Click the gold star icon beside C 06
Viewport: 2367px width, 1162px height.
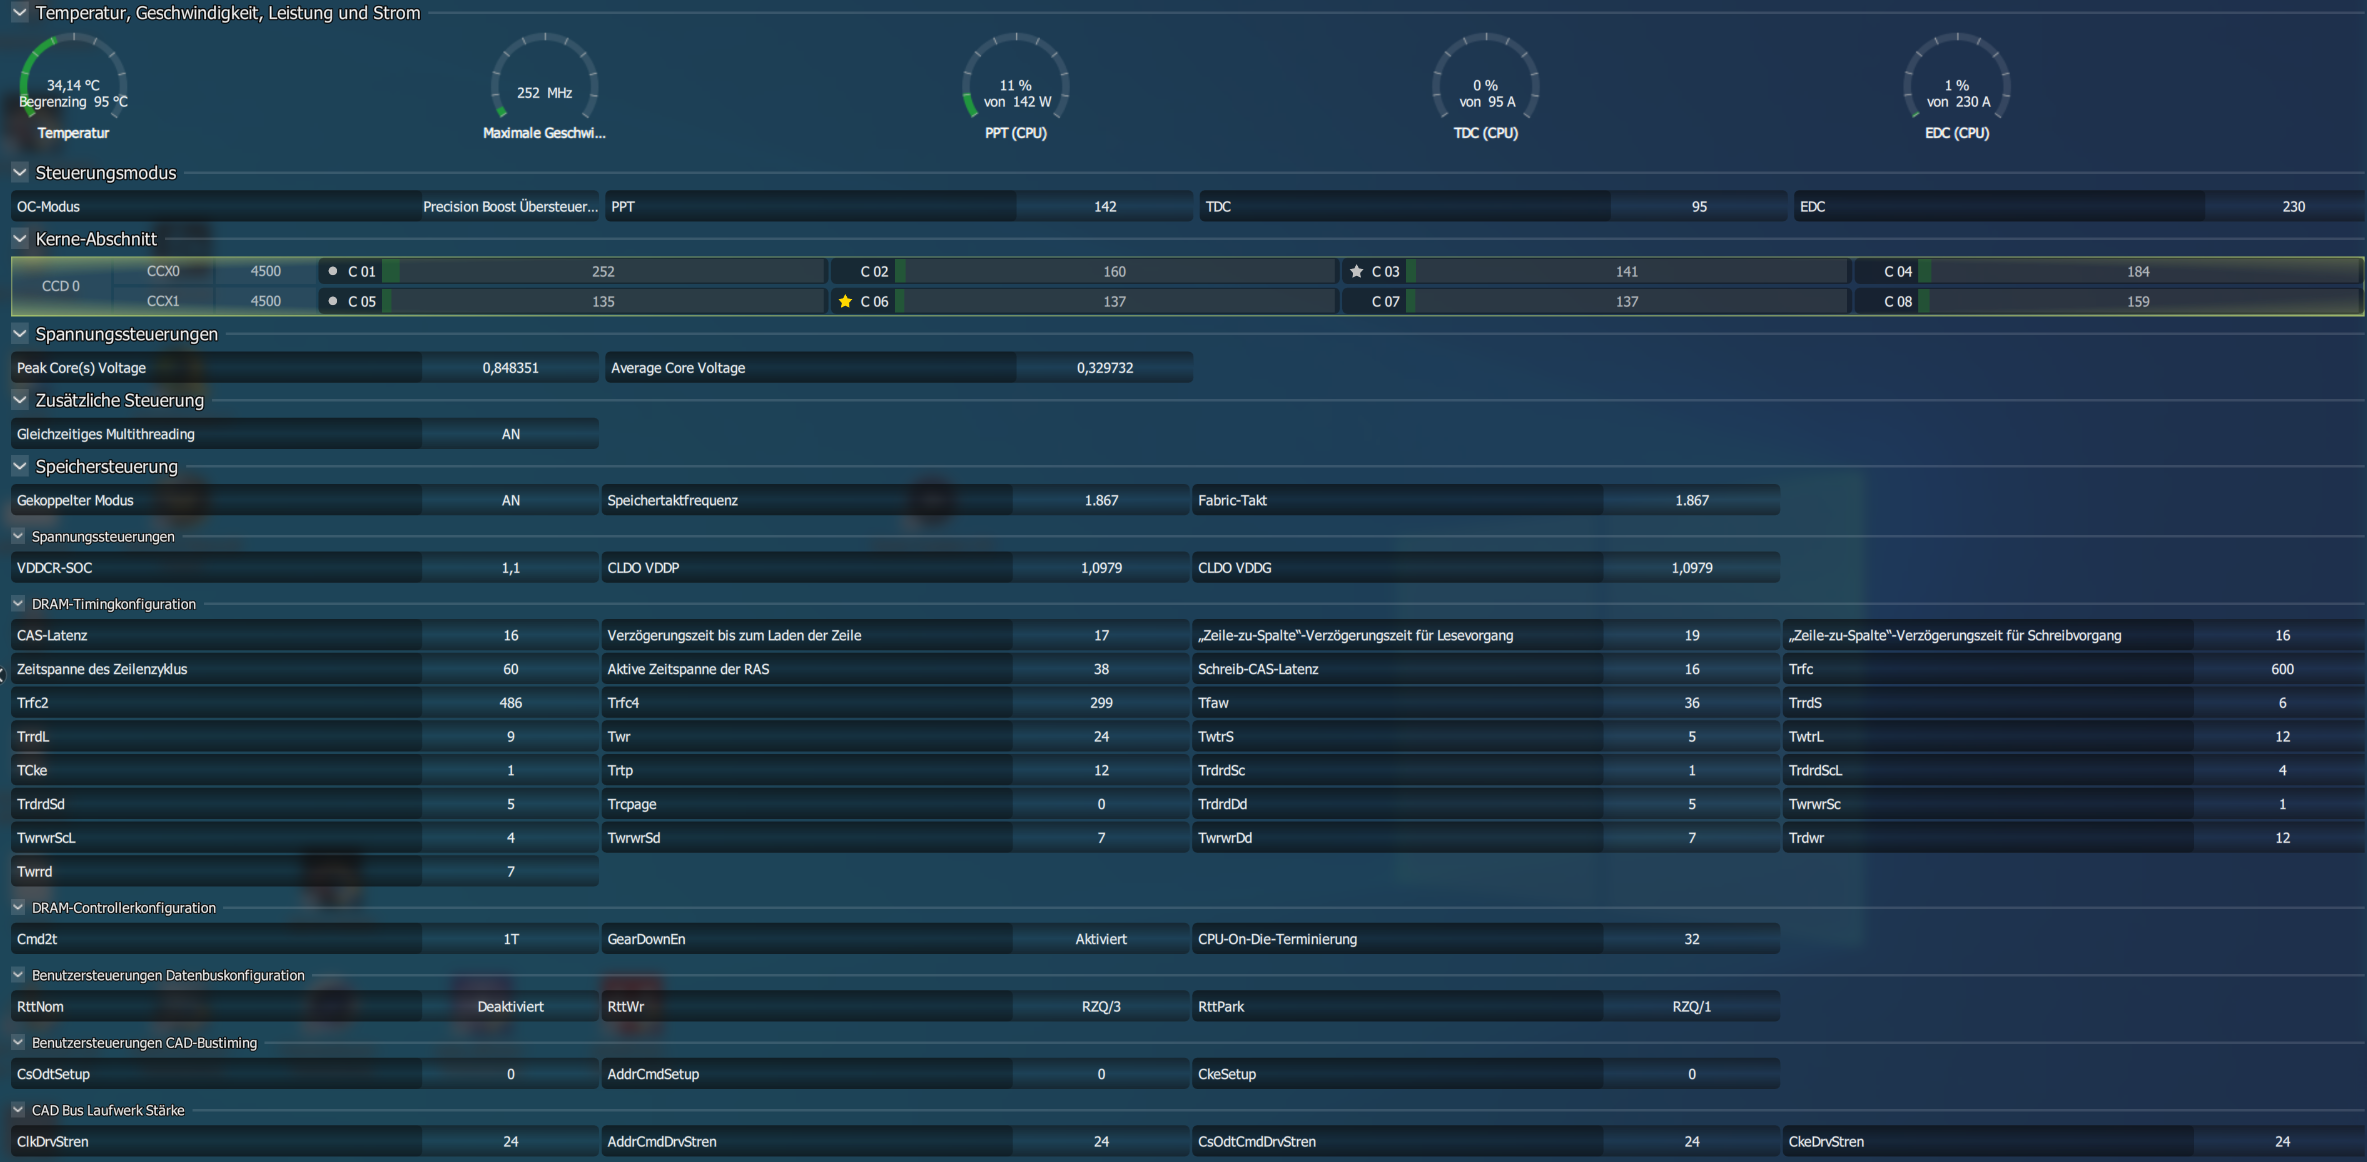coord(845,301)
